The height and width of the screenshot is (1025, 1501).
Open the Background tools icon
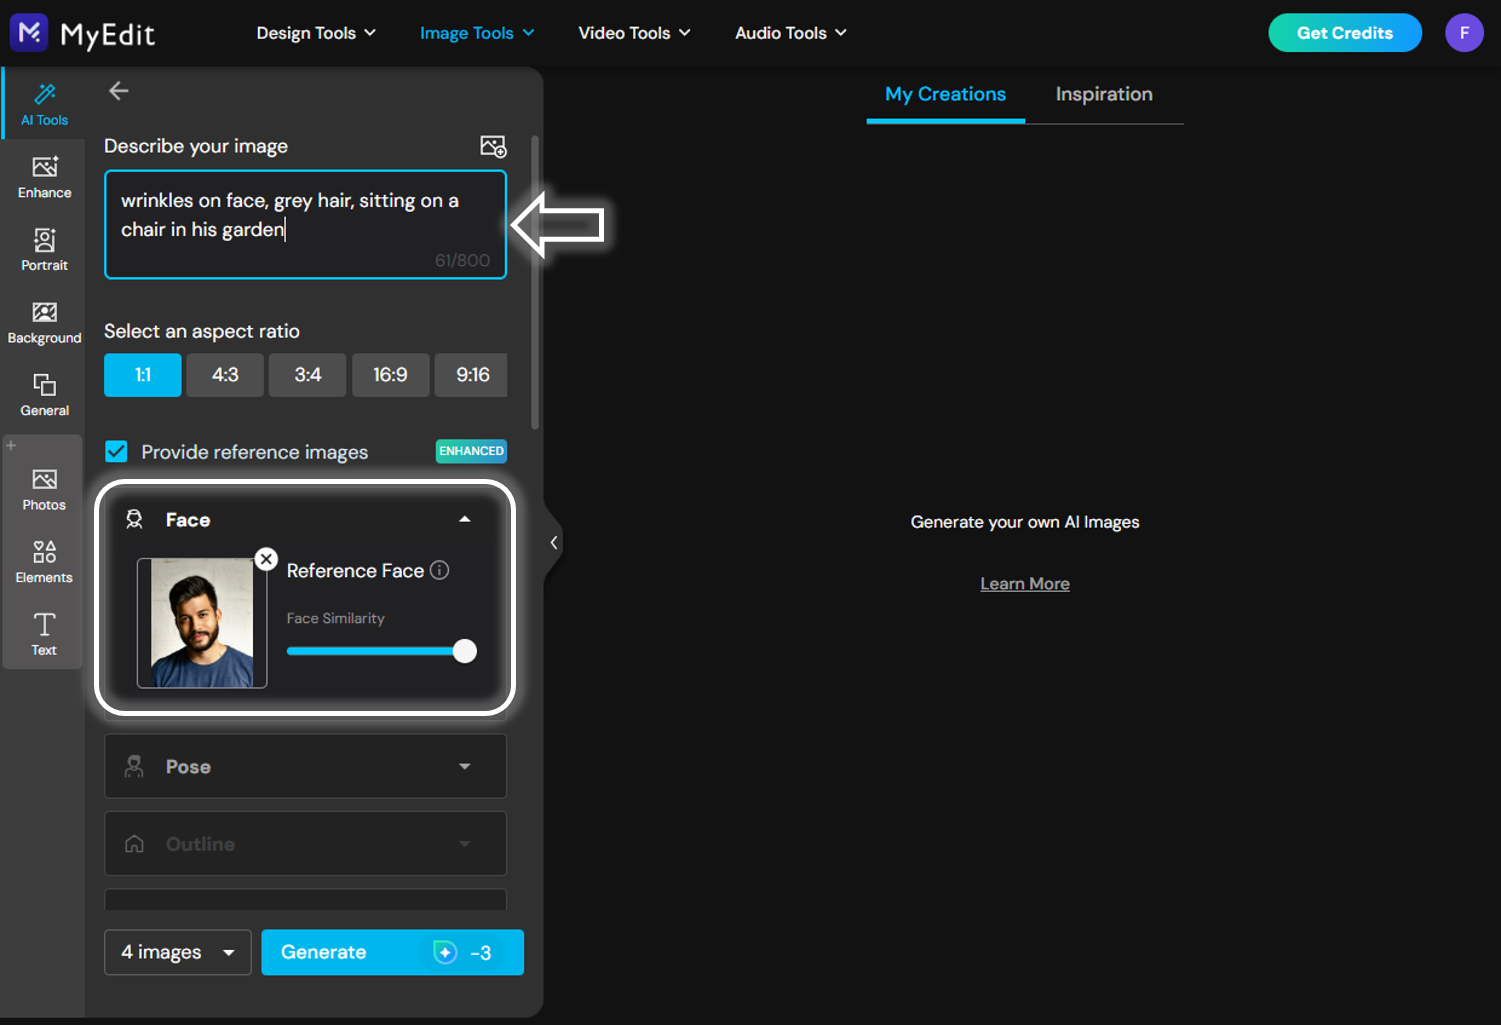pyautogui.click(x=44, y=323)
